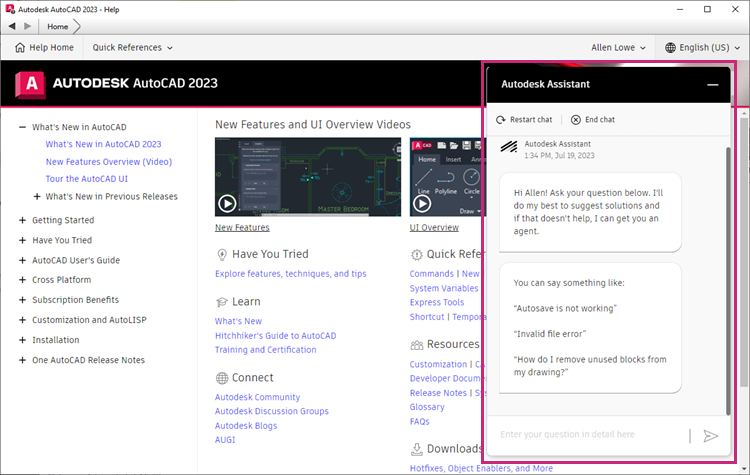This screenshot has width=750, height=475.
Task: Expand the Getting Started section
Action: (x=22, y=220)
